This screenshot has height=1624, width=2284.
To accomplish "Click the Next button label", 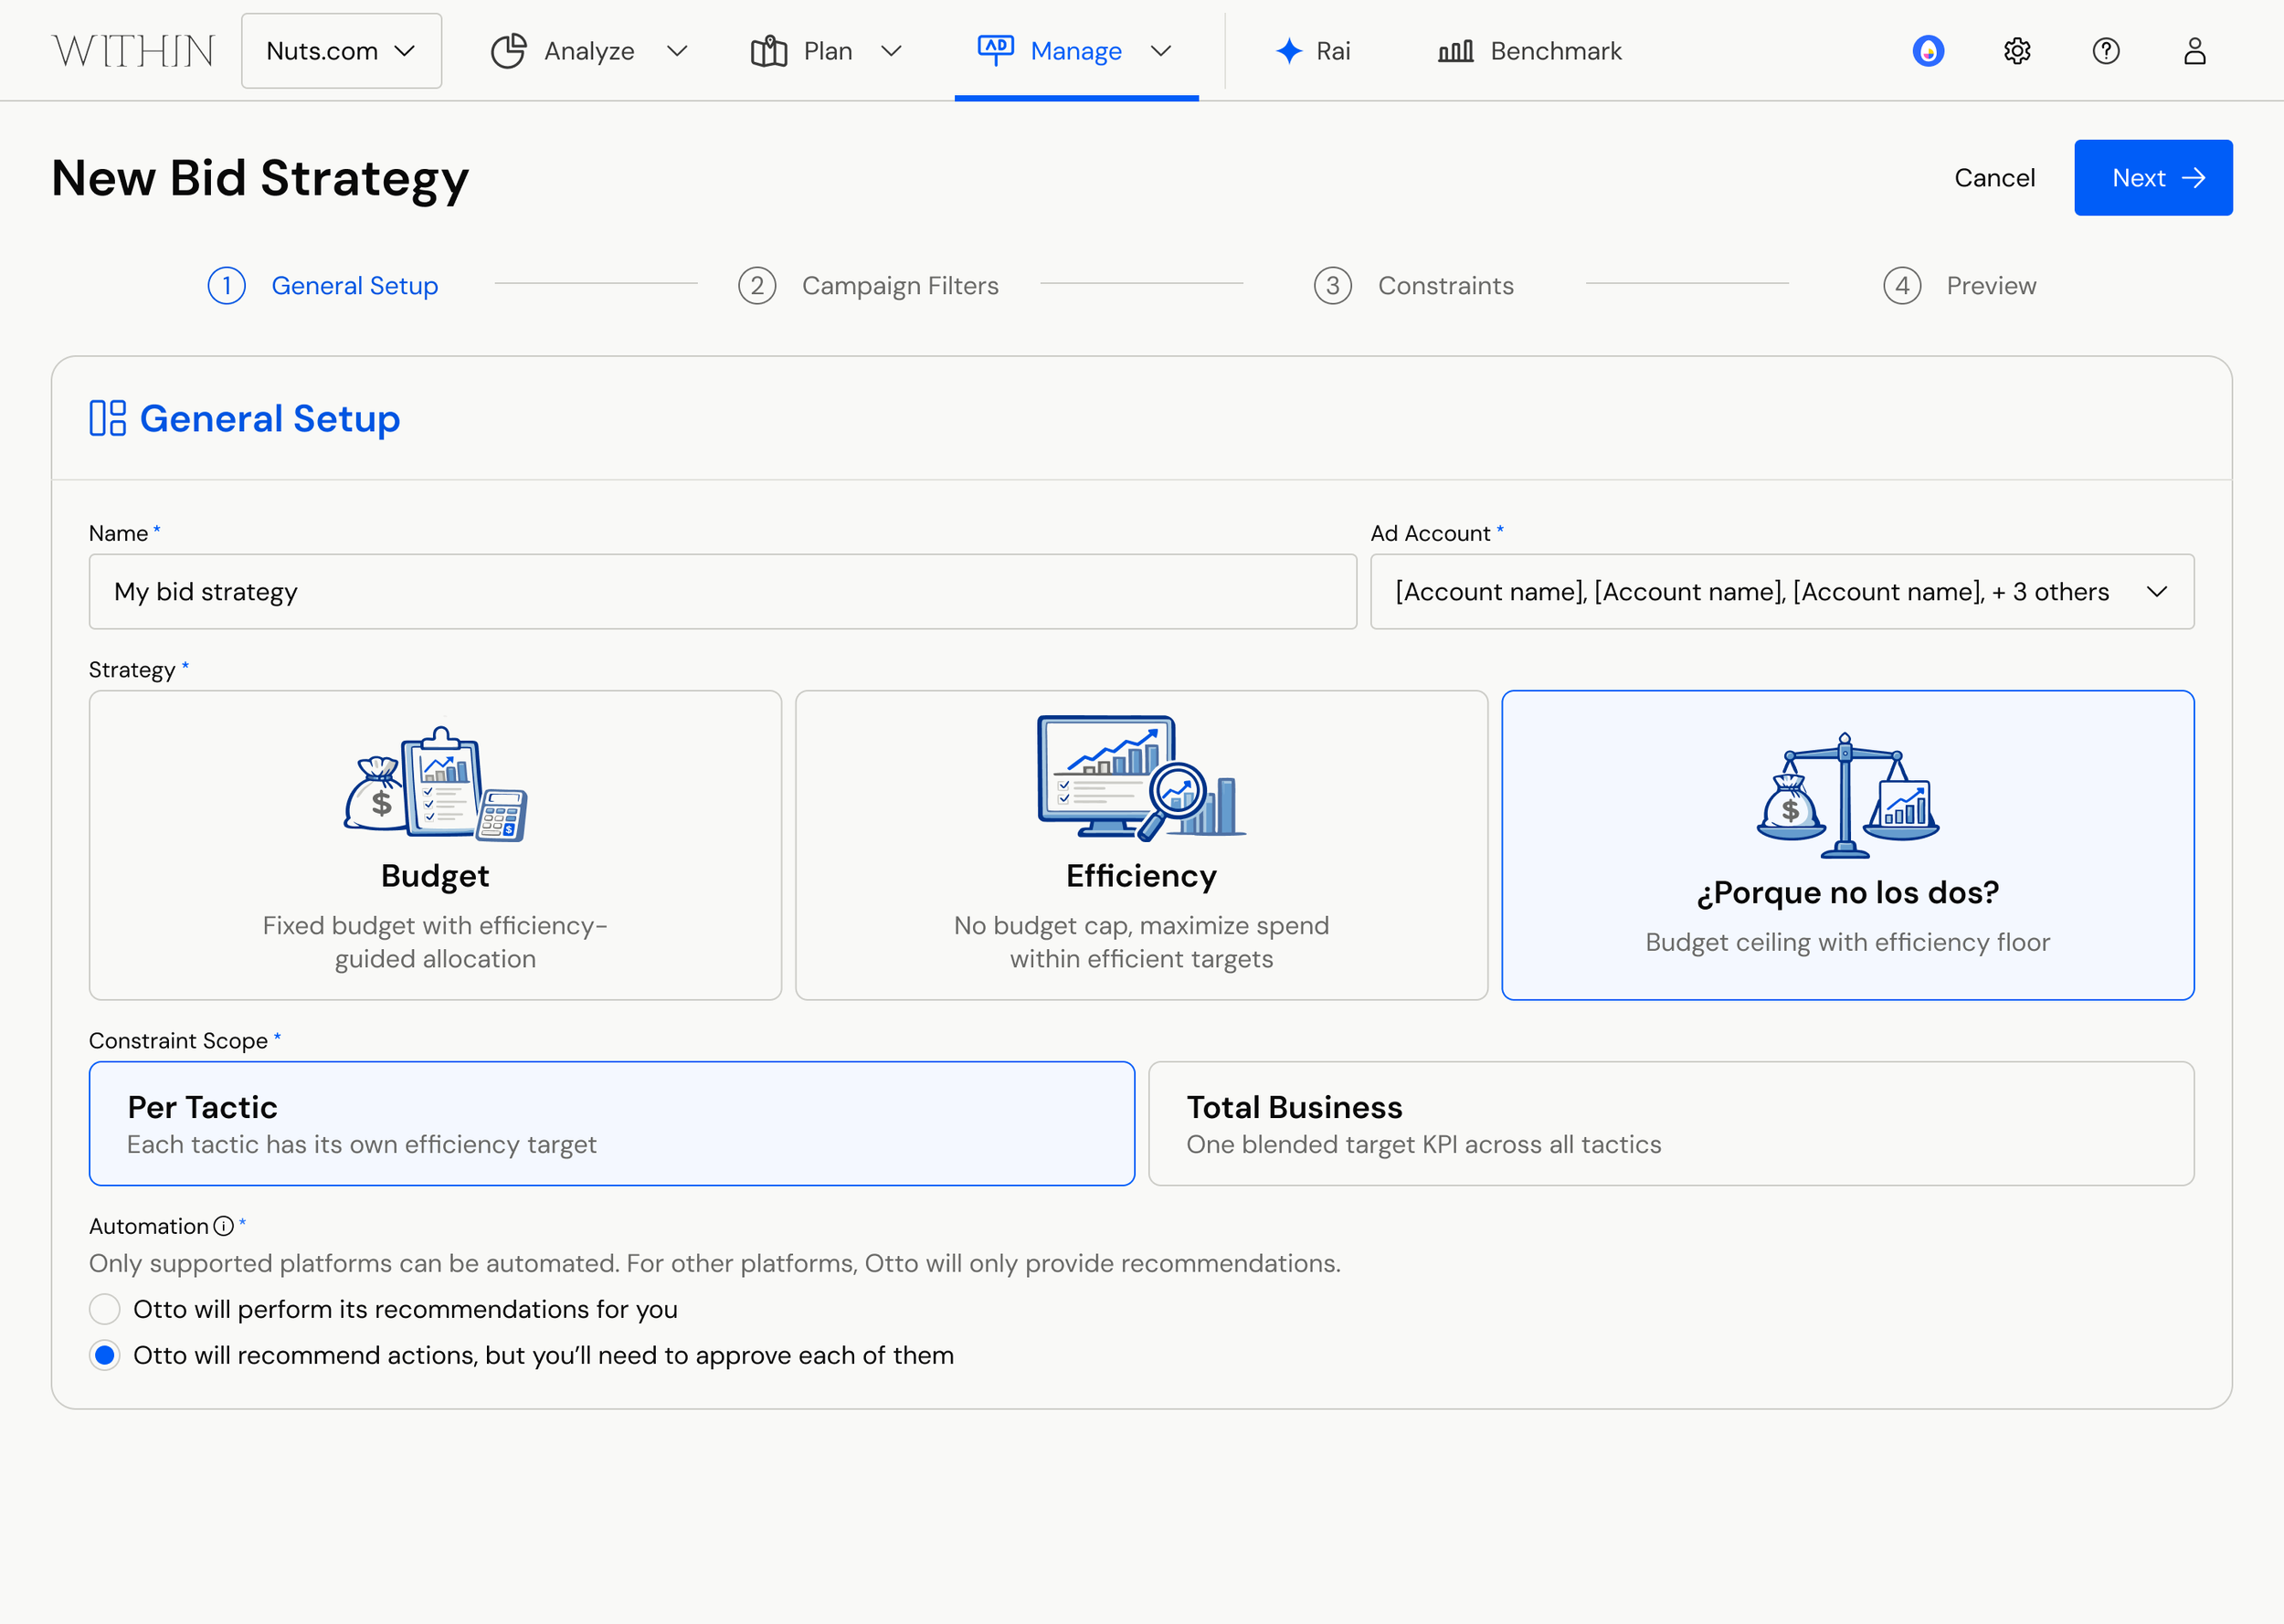I will [2138, 178].
